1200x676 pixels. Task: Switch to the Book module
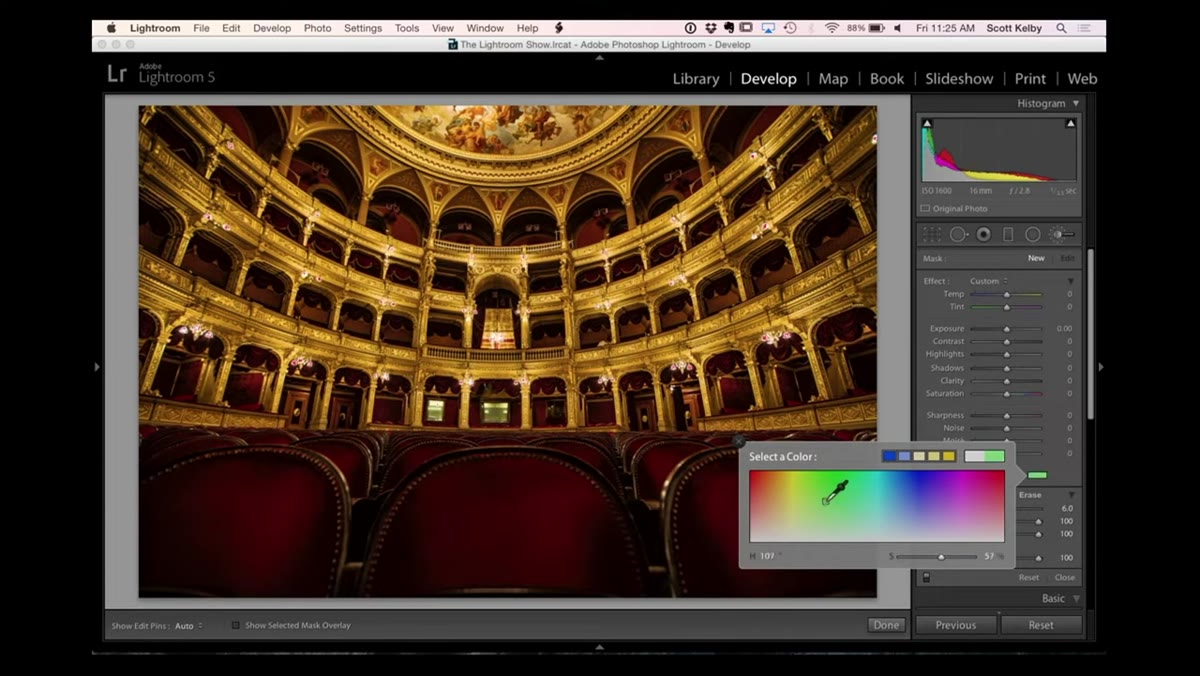[x=887, y=79]
